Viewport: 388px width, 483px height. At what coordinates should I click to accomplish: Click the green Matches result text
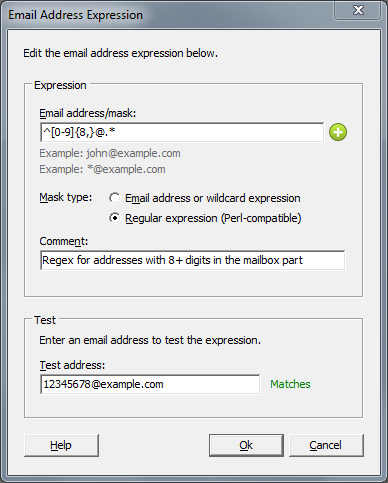point(290,384)
